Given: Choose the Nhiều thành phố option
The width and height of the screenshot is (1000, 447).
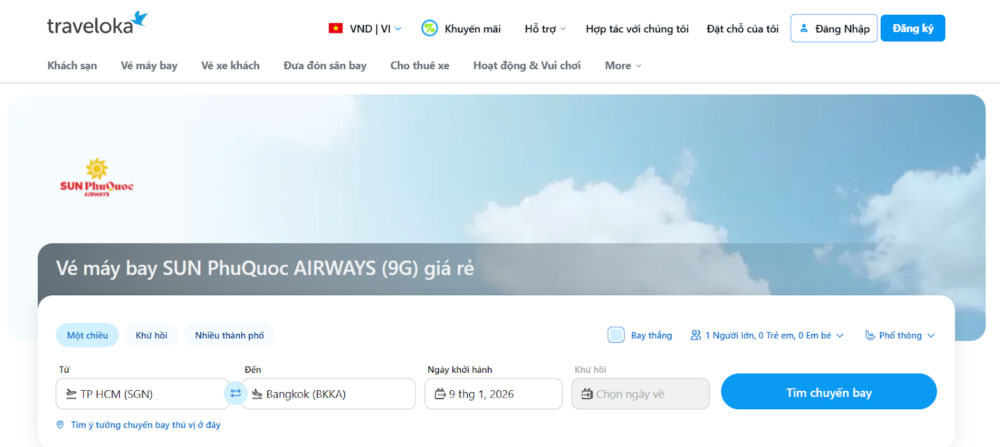Looking at the screenshot, I should click(229, 335).
